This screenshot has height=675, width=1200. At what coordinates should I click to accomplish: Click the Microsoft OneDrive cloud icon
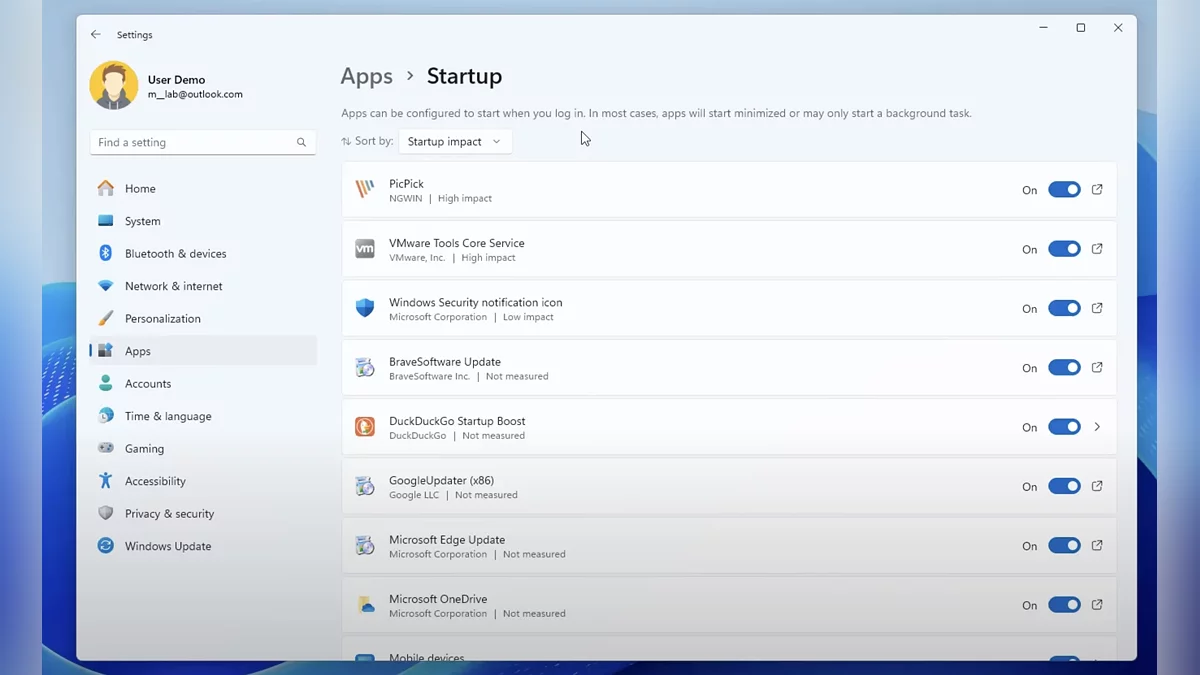pyautogui.click(x=364, y=605)
